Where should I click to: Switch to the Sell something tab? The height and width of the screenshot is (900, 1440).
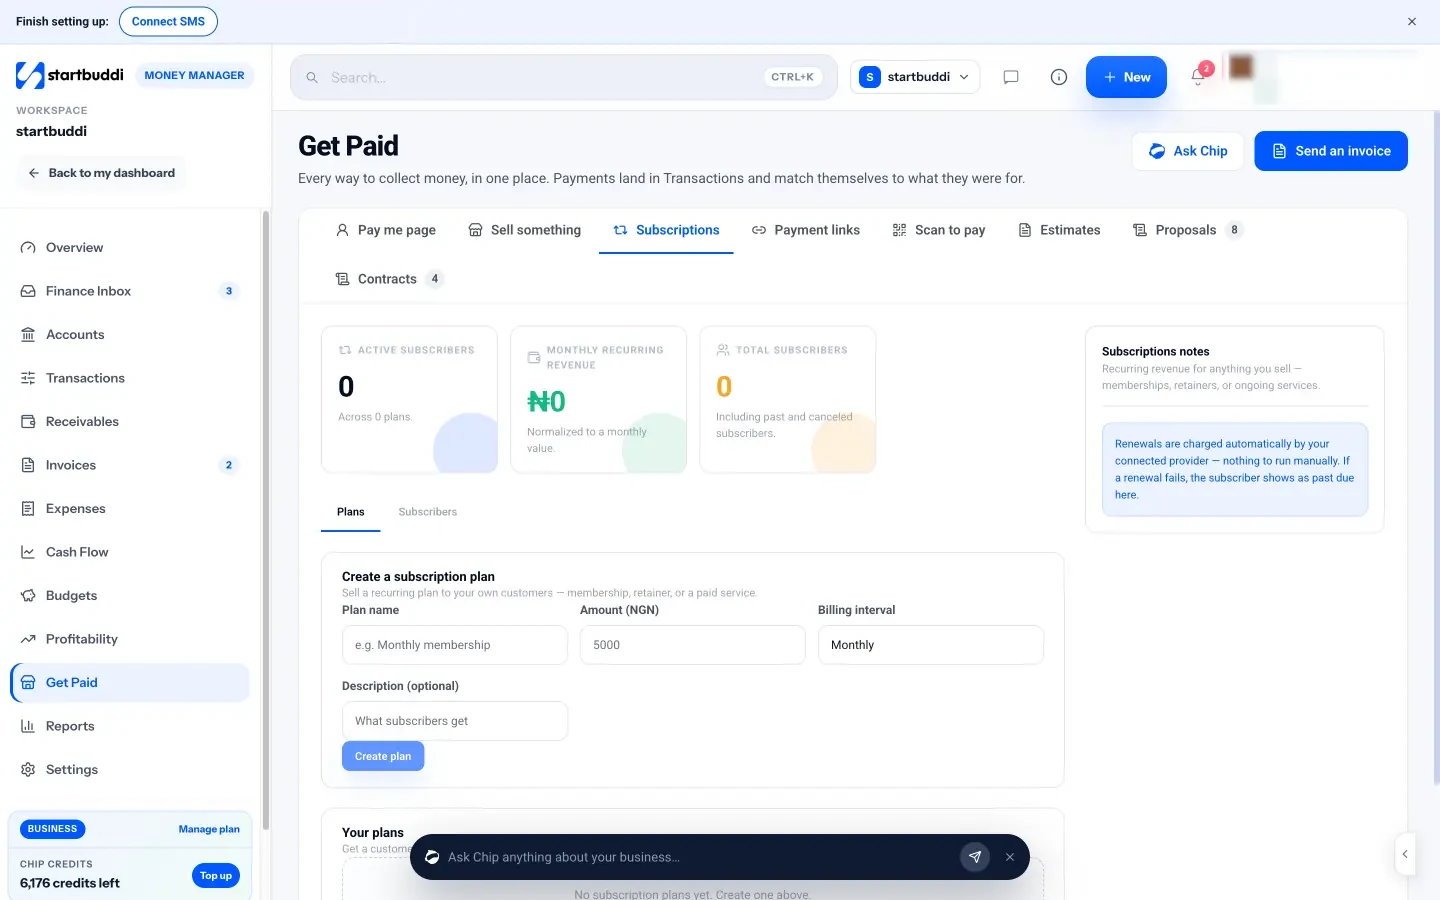(525, 230)
